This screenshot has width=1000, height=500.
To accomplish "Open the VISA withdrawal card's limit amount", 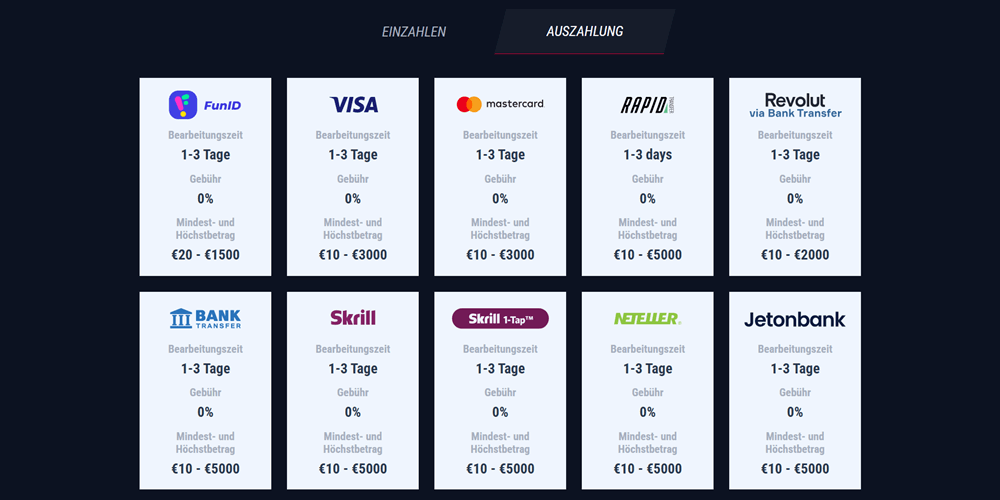I will (x=353, y=255).
